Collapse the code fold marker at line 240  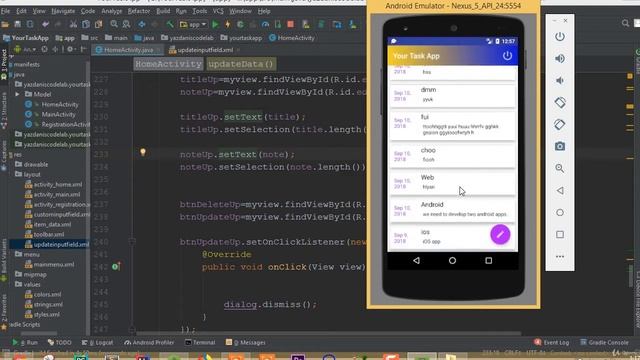(x=132, y=242)
